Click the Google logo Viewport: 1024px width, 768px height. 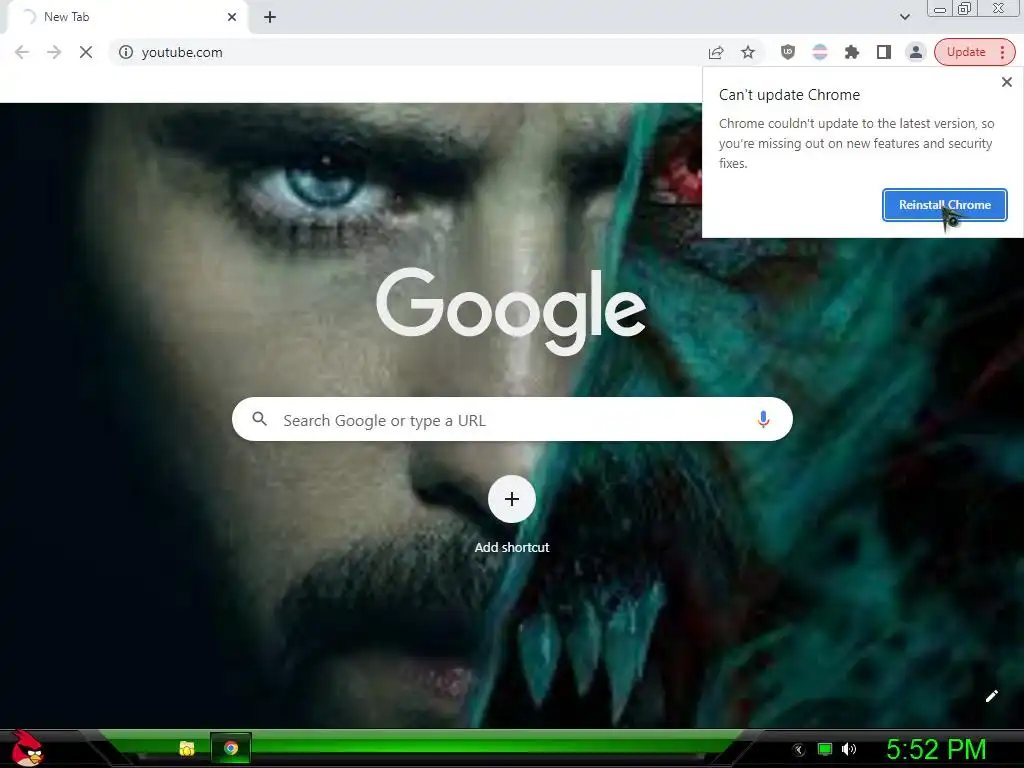point(511,311)
